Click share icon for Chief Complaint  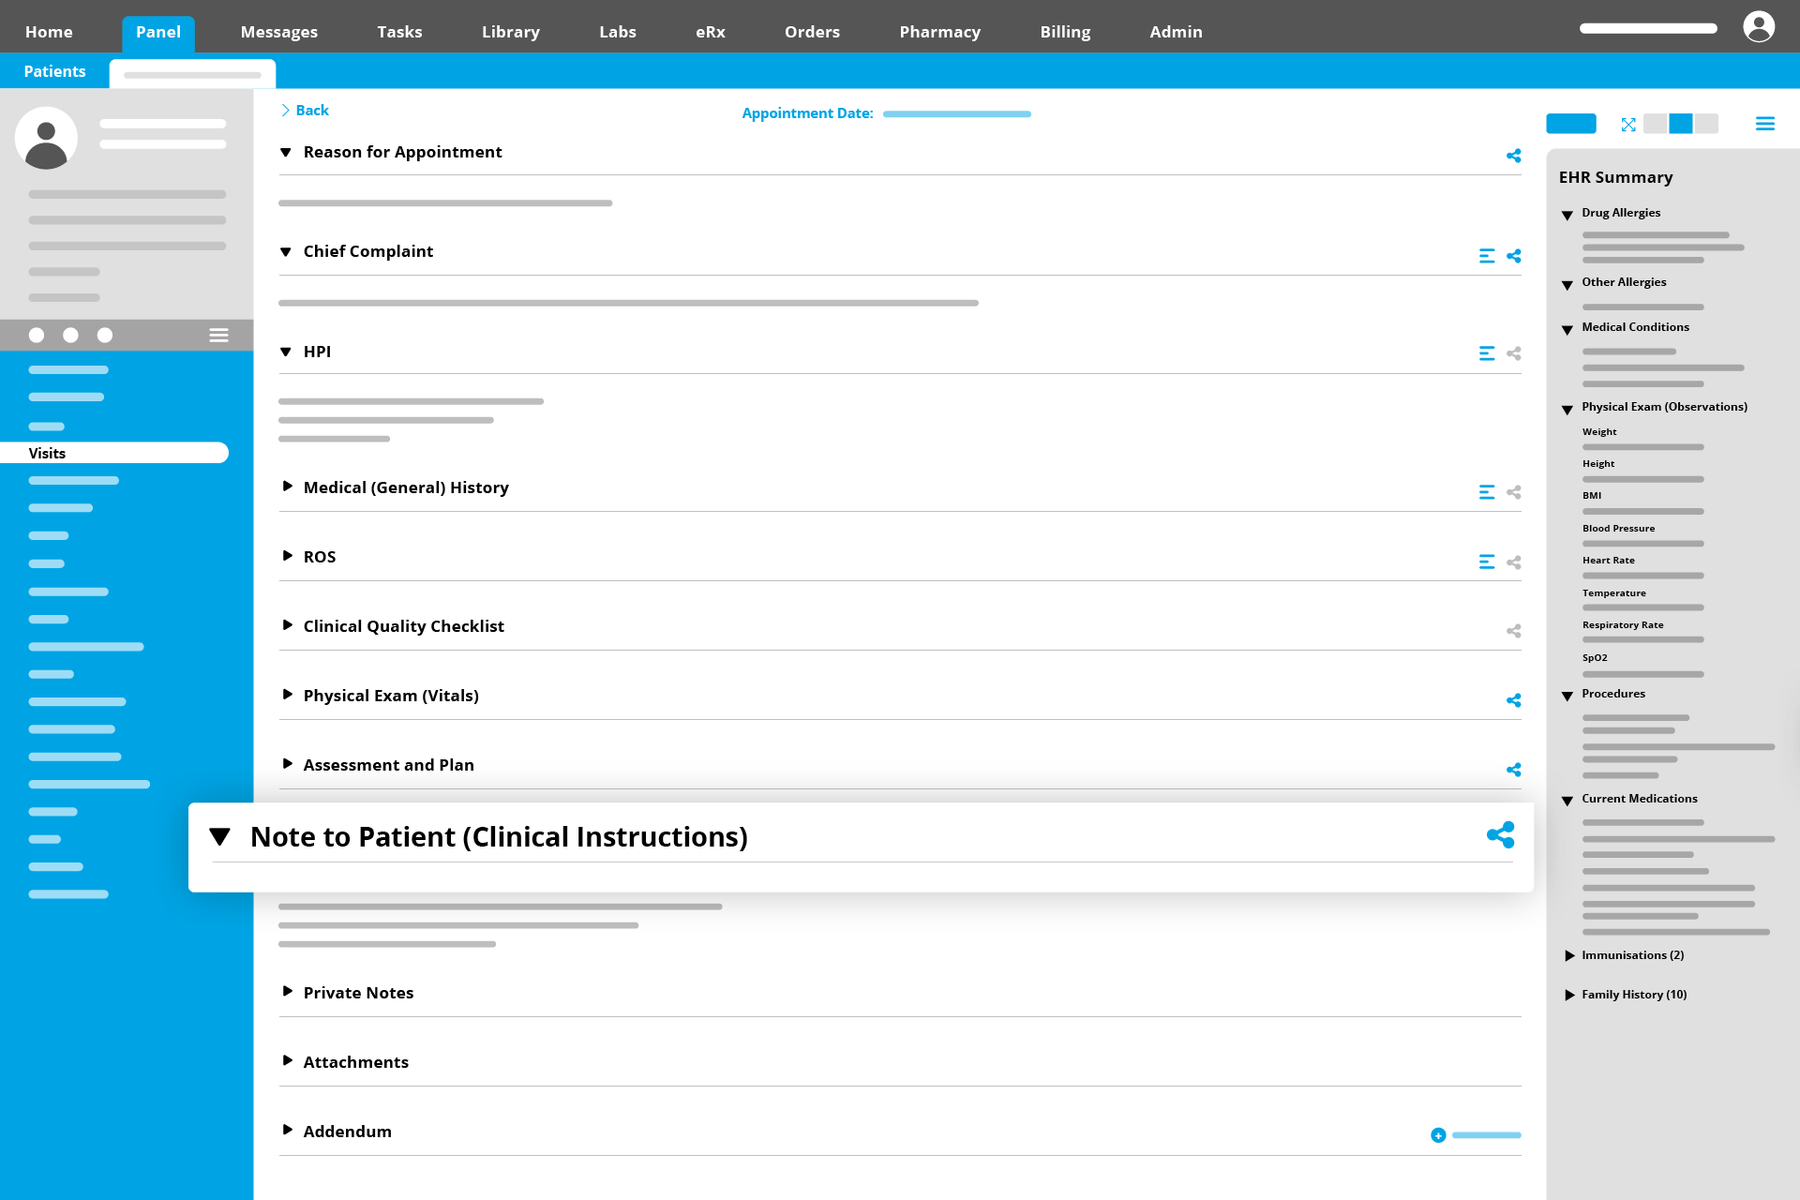(1514, 256)
